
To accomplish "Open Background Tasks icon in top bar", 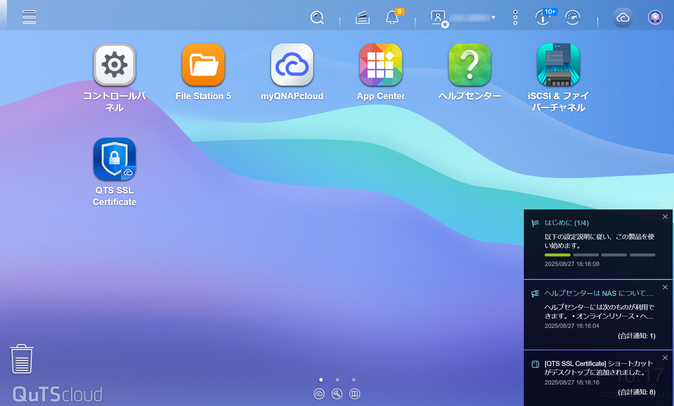I will (362, 18).
